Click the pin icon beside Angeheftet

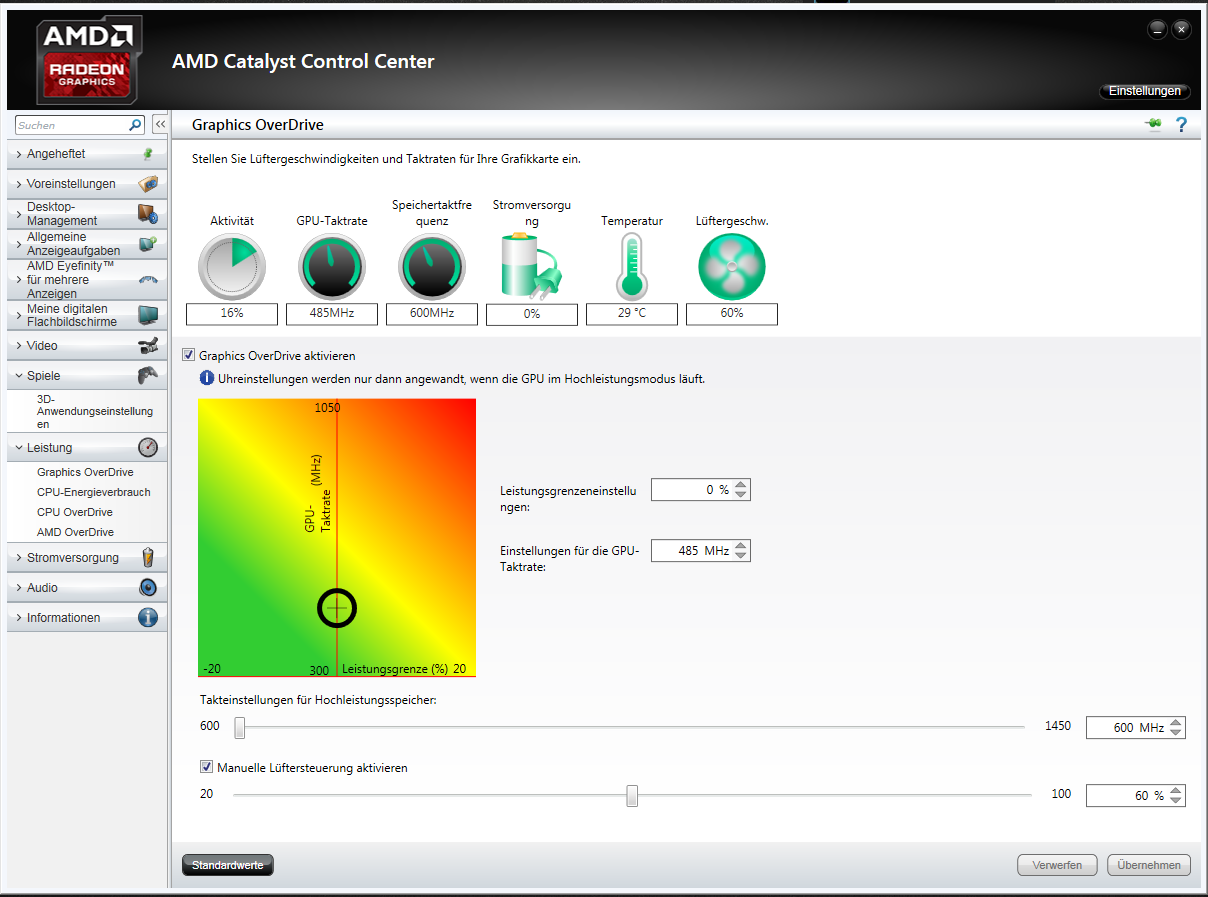(148, 154)
